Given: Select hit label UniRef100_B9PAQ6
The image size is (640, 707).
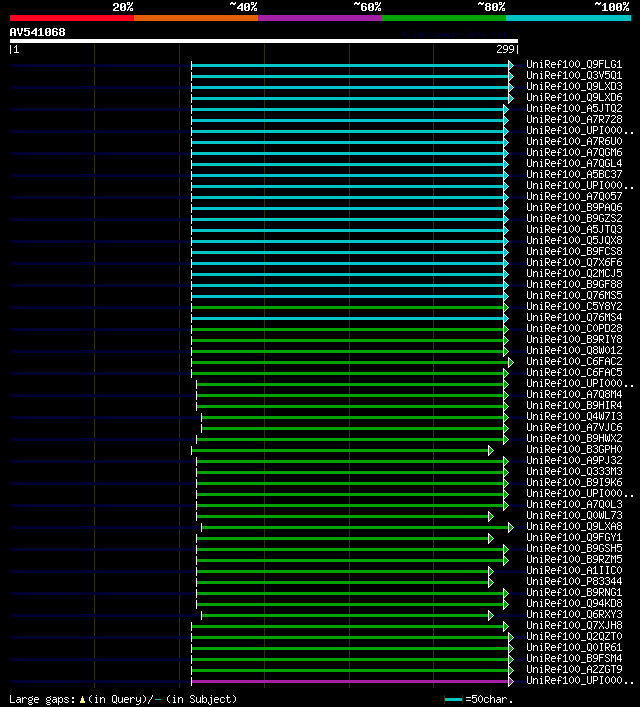Looking at the screenshot, I should (x=574, y=207).
